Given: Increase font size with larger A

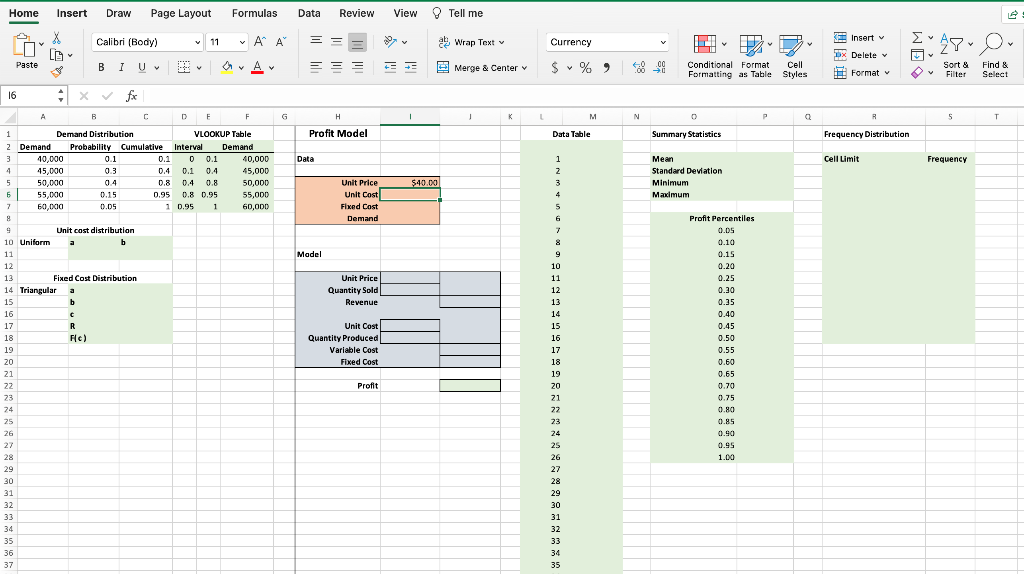Looking at the screenshot, I should point(259,42).
